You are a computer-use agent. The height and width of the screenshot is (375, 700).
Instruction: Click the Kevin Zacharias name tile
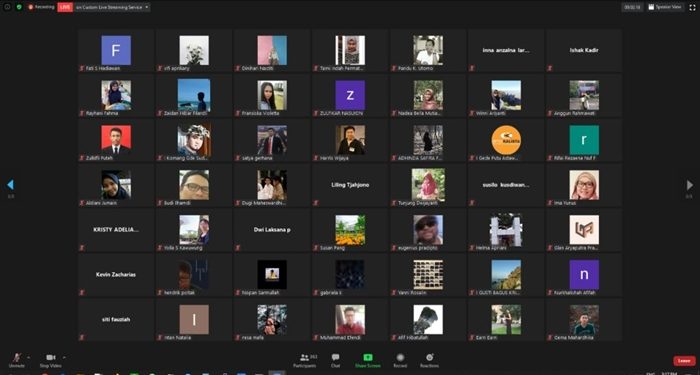[116, 275]
